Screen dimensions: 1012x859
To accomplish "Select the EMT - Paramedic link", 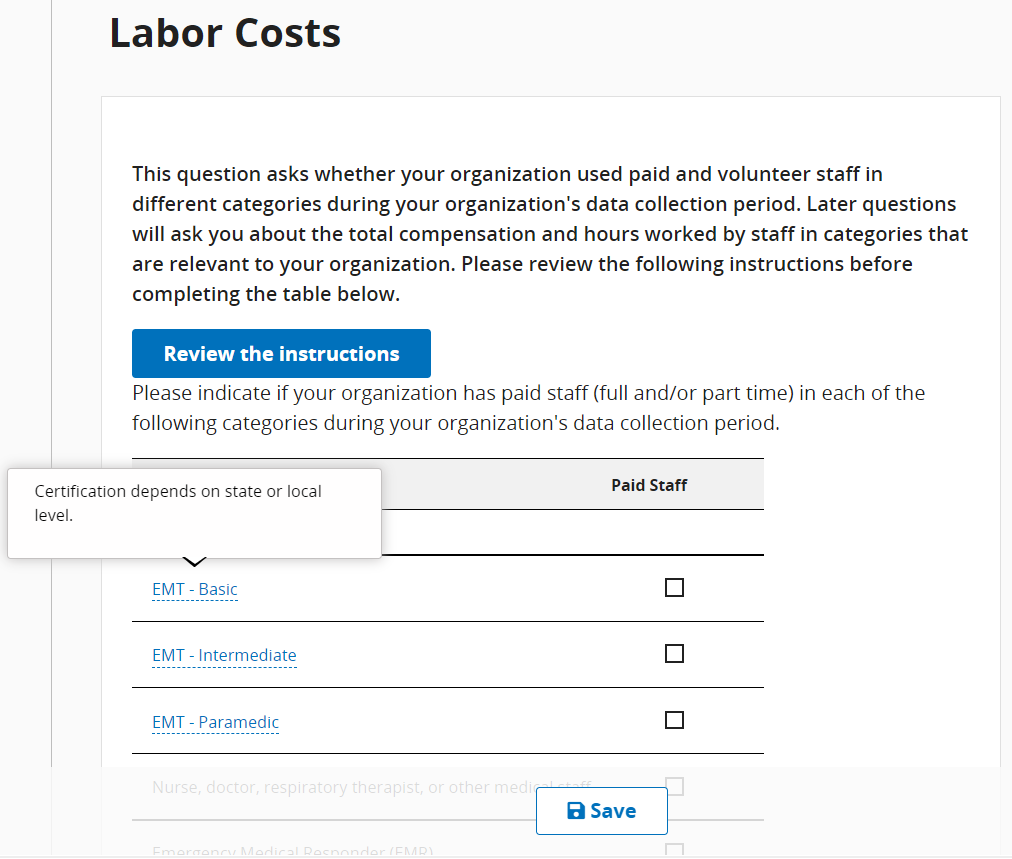I will [x=215, y=722].
